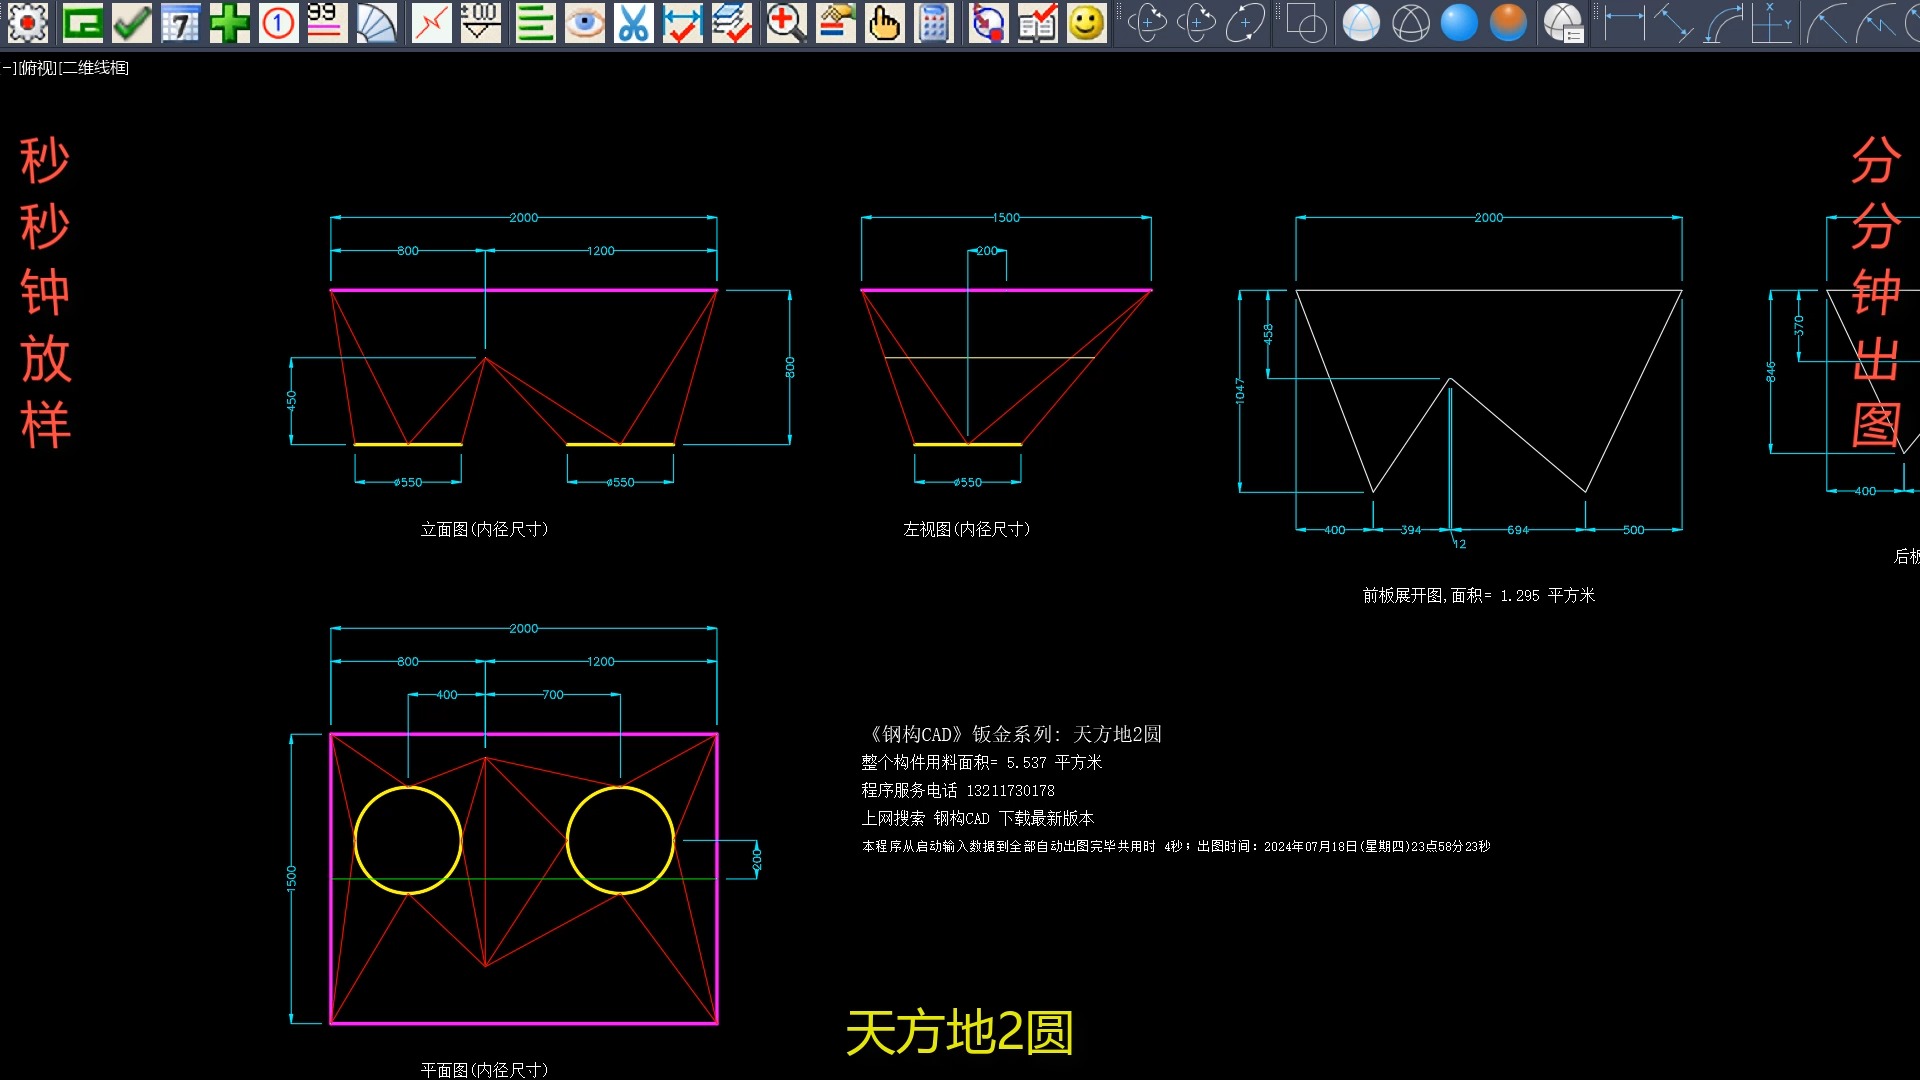Collapse viewport controls with the [-] label
This screenshot has width=1920, height=1080.
pyautogui.click(x=8, y=69)
